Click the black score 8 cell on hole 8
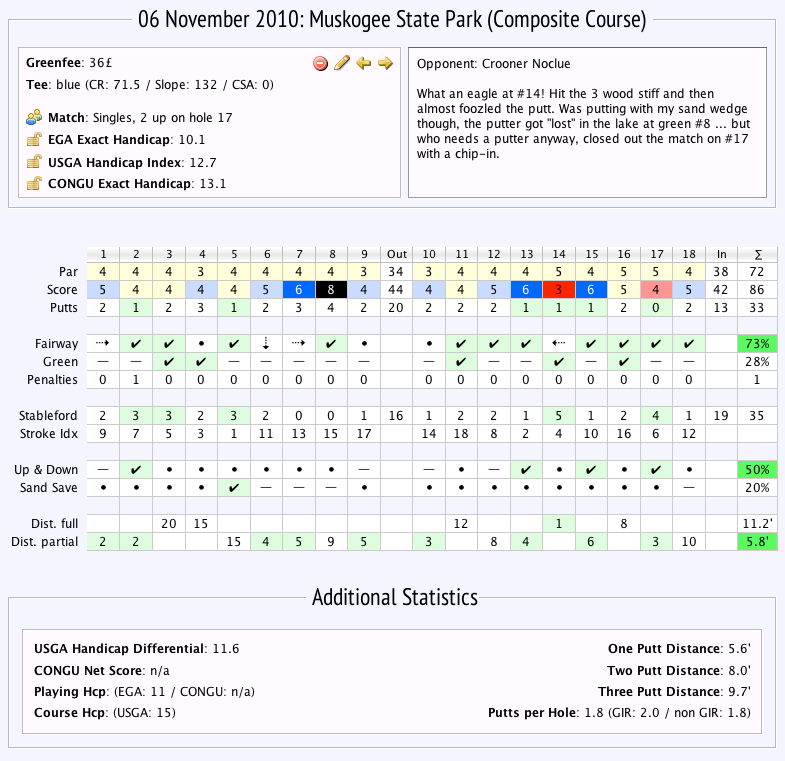This screenshot has width=785, height=761. (331, 289)
